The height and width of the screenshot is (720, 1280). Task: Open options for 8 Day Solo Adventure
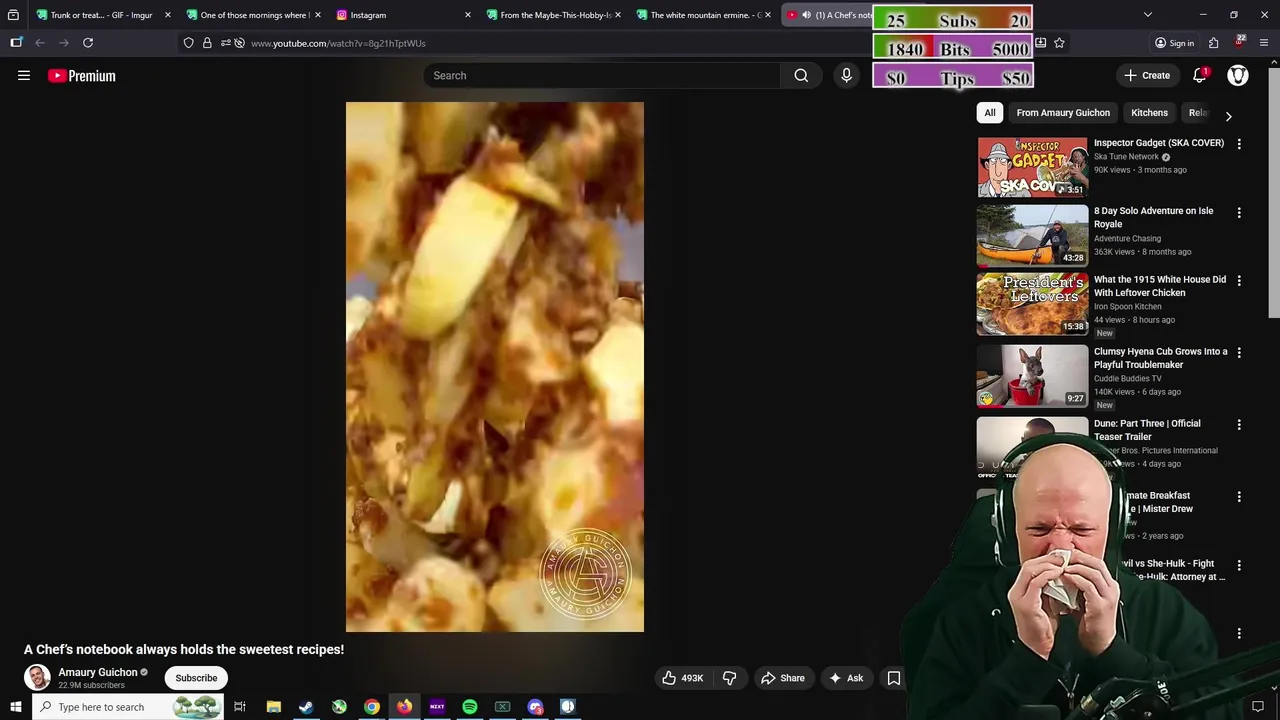pos(1239,213)
